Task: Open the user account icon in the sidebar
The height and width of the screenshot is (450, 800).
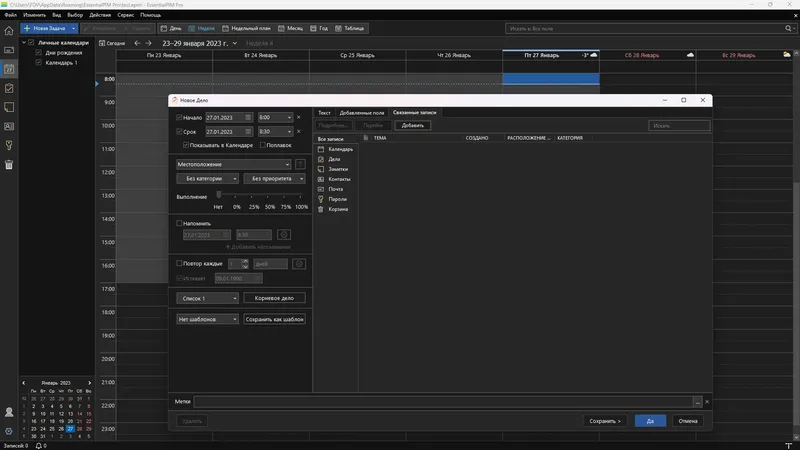Action: [9, 412]
